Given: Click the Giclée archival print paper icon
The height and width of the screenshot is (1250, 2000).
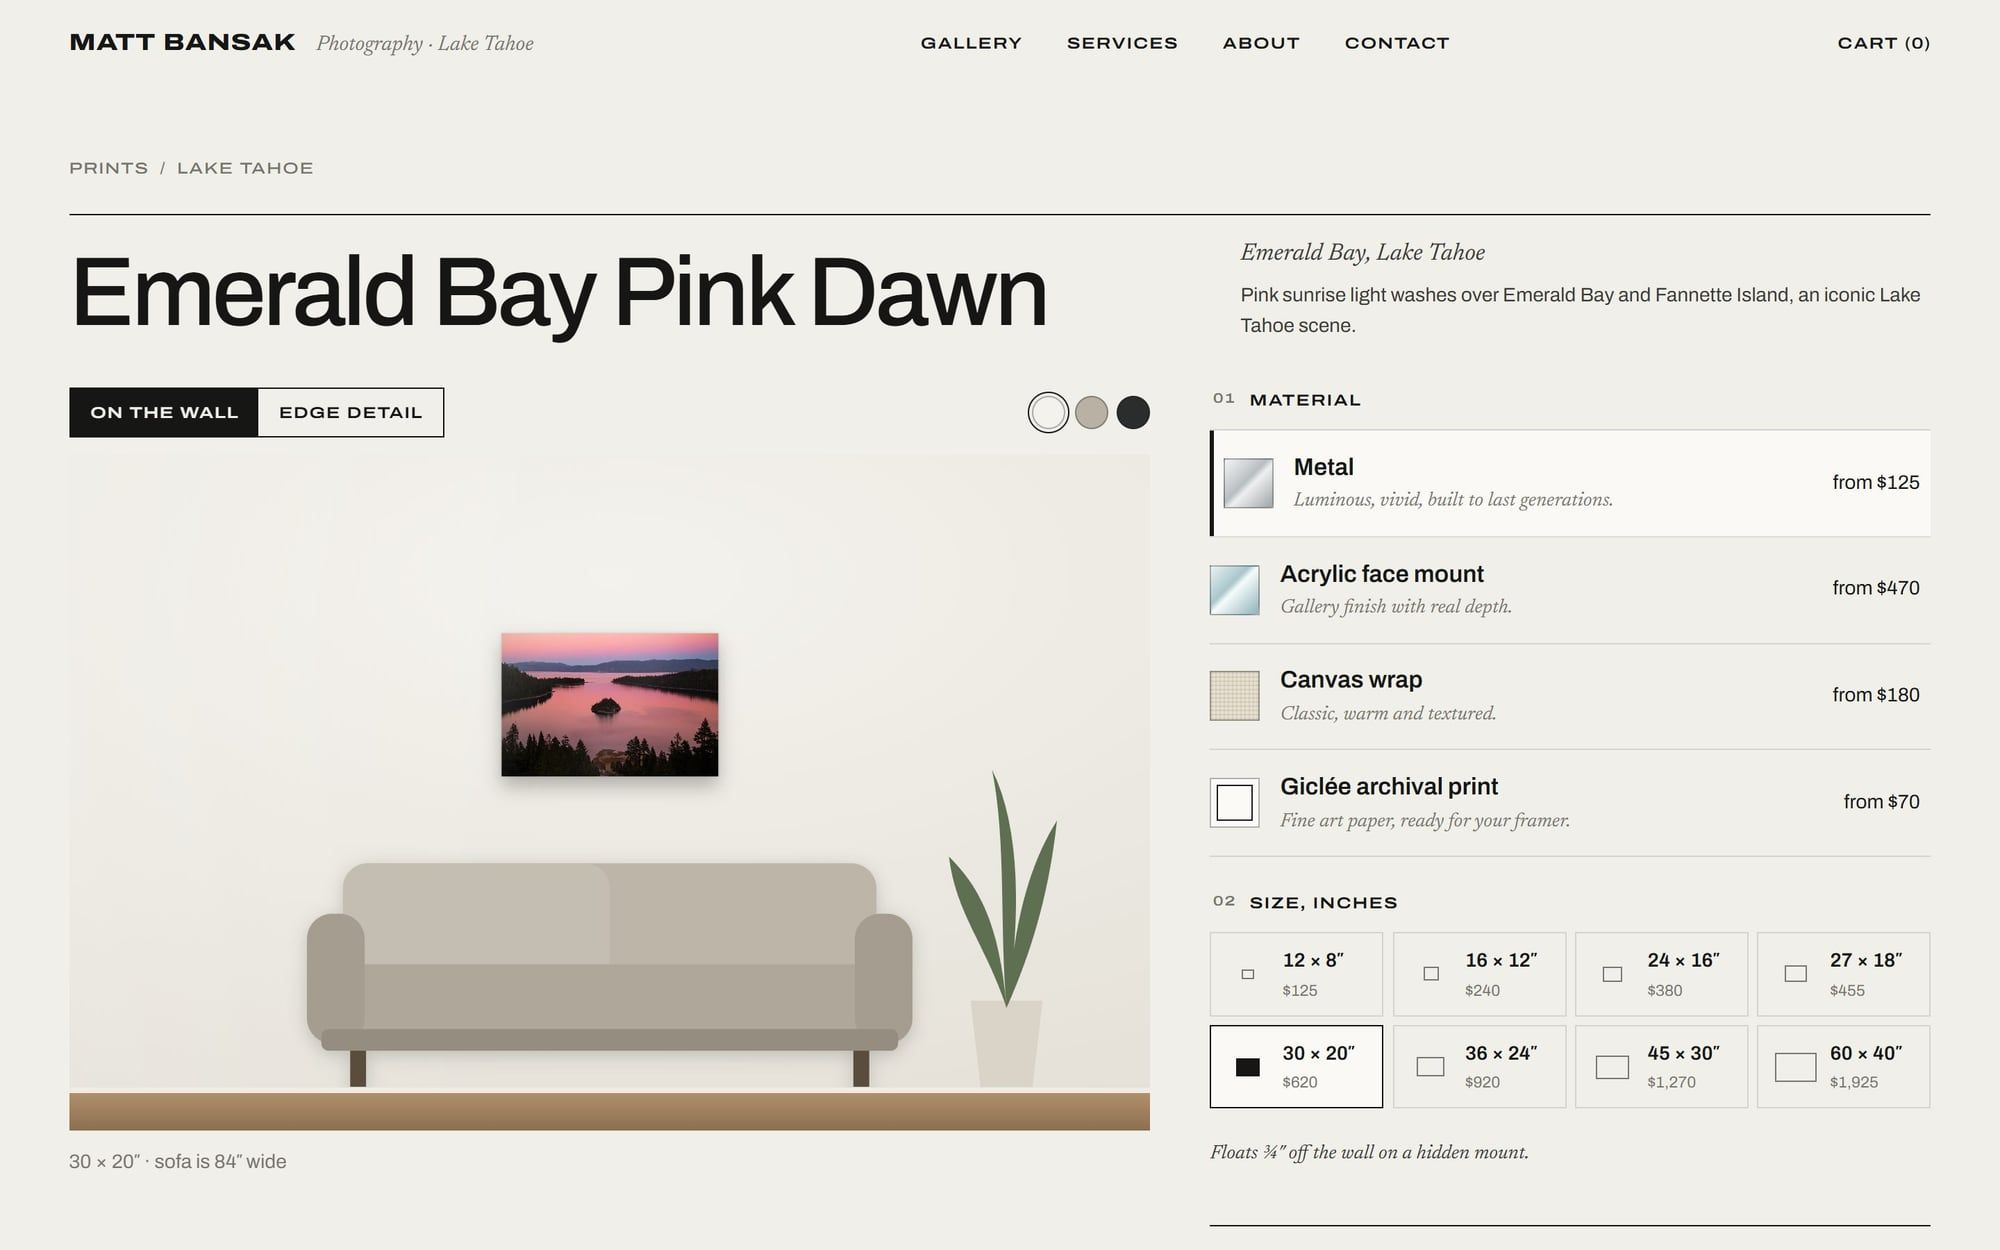Looking at the screenshot, I should click(1234, 803).
